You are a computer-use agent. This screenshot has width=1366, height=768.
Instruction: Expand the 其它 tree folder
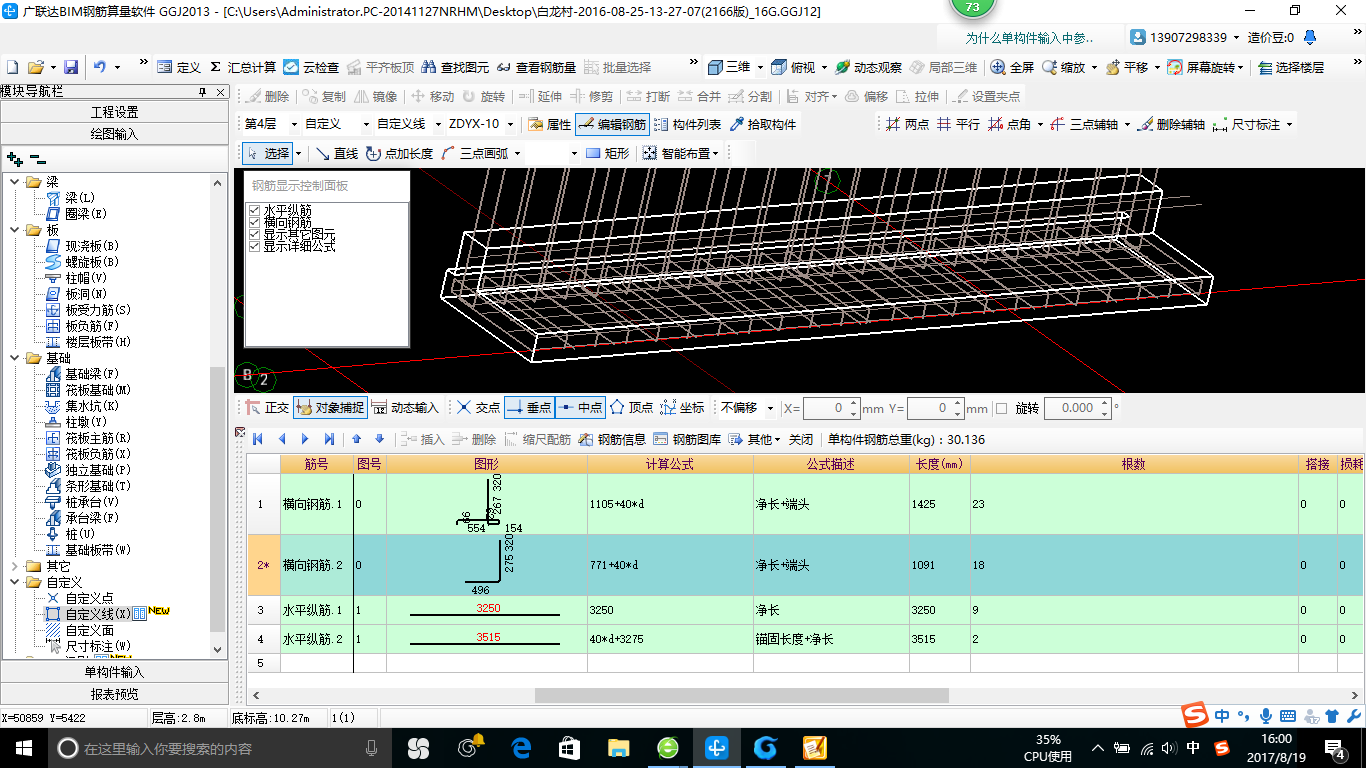click(15, 566)
